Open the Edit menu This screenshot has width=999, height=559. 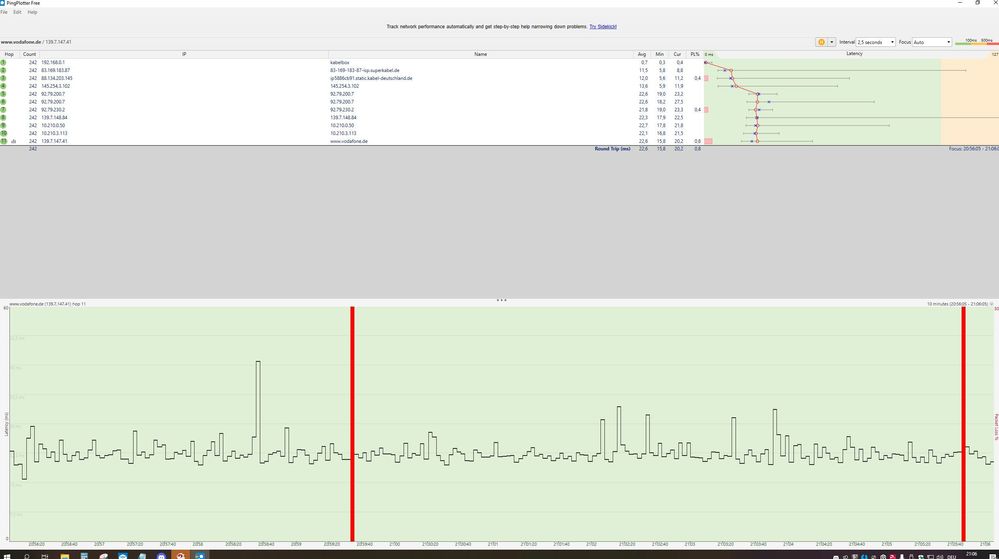pyautogui.click(x=17, y=12)
